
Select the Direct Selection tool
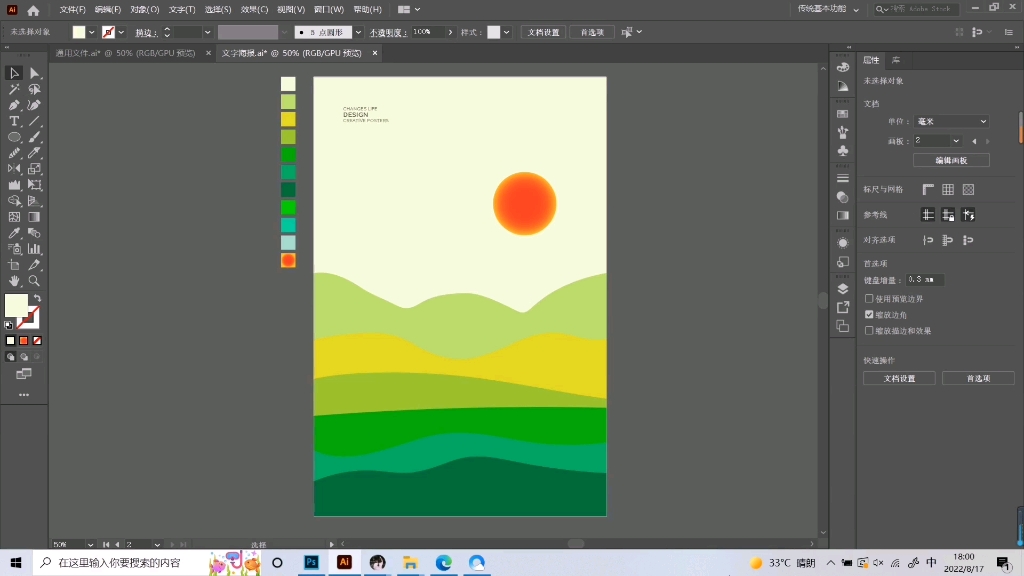(34, 73)
